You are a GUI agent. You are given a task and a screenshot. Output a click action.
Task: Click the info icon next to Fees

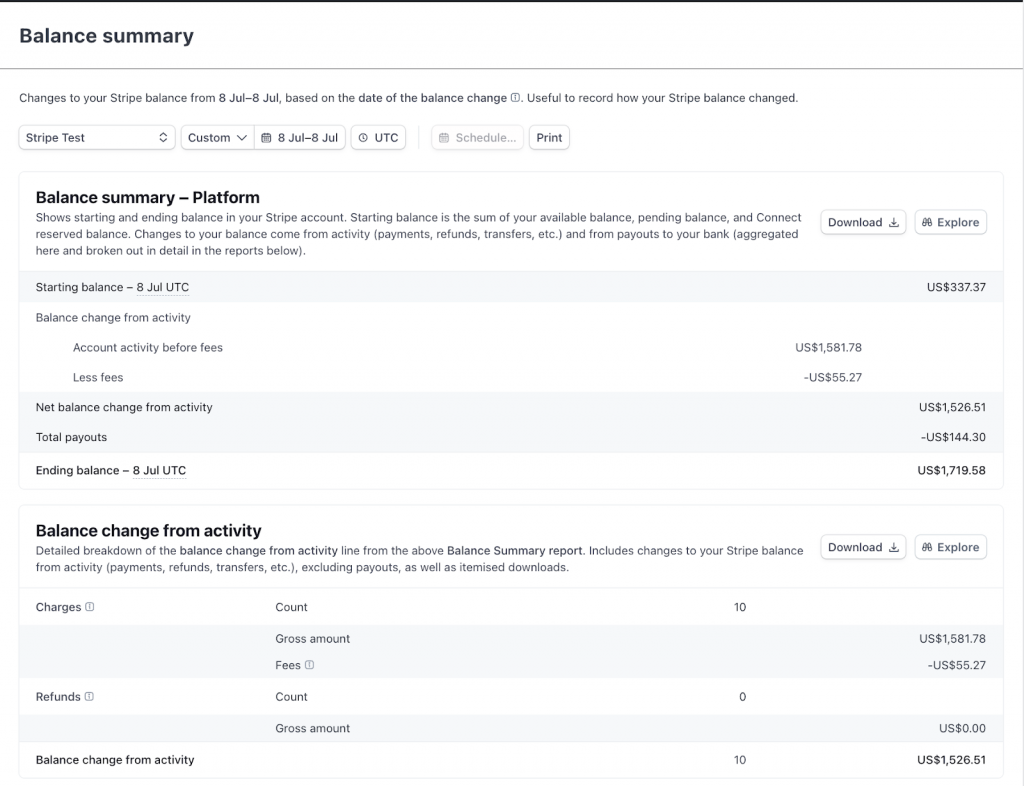click(x=309, y=665)
